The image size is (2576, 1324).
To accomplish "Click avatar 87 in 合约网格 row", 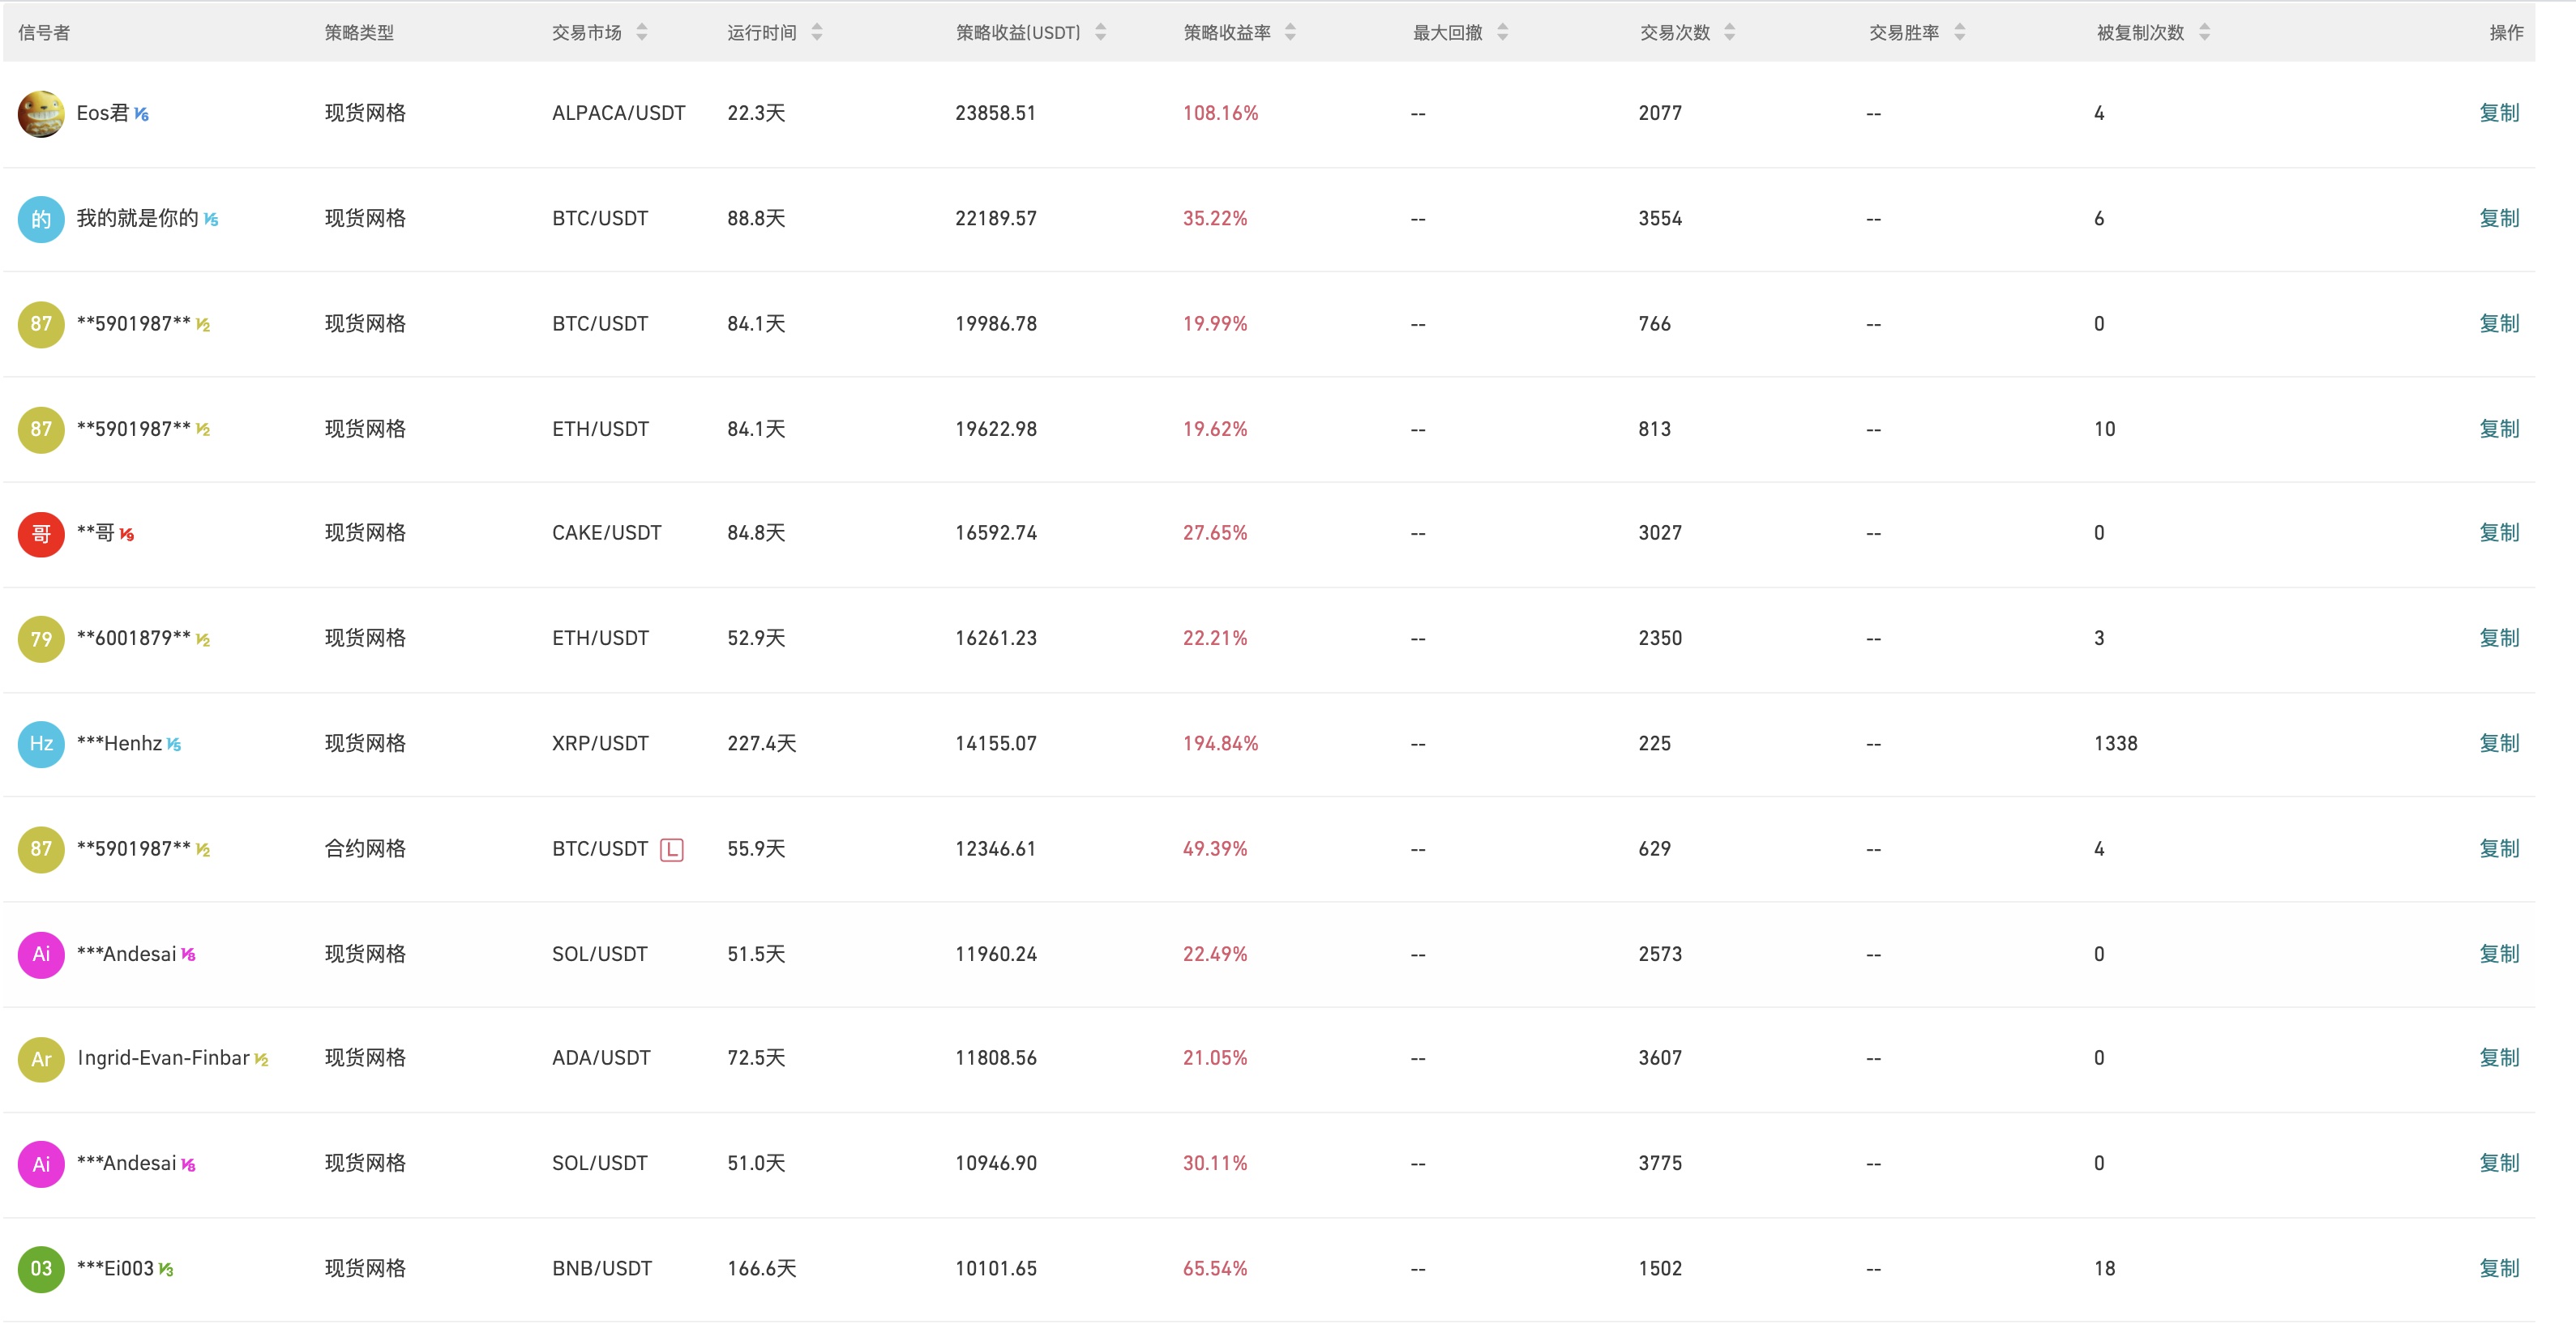I will coord(41,849).
